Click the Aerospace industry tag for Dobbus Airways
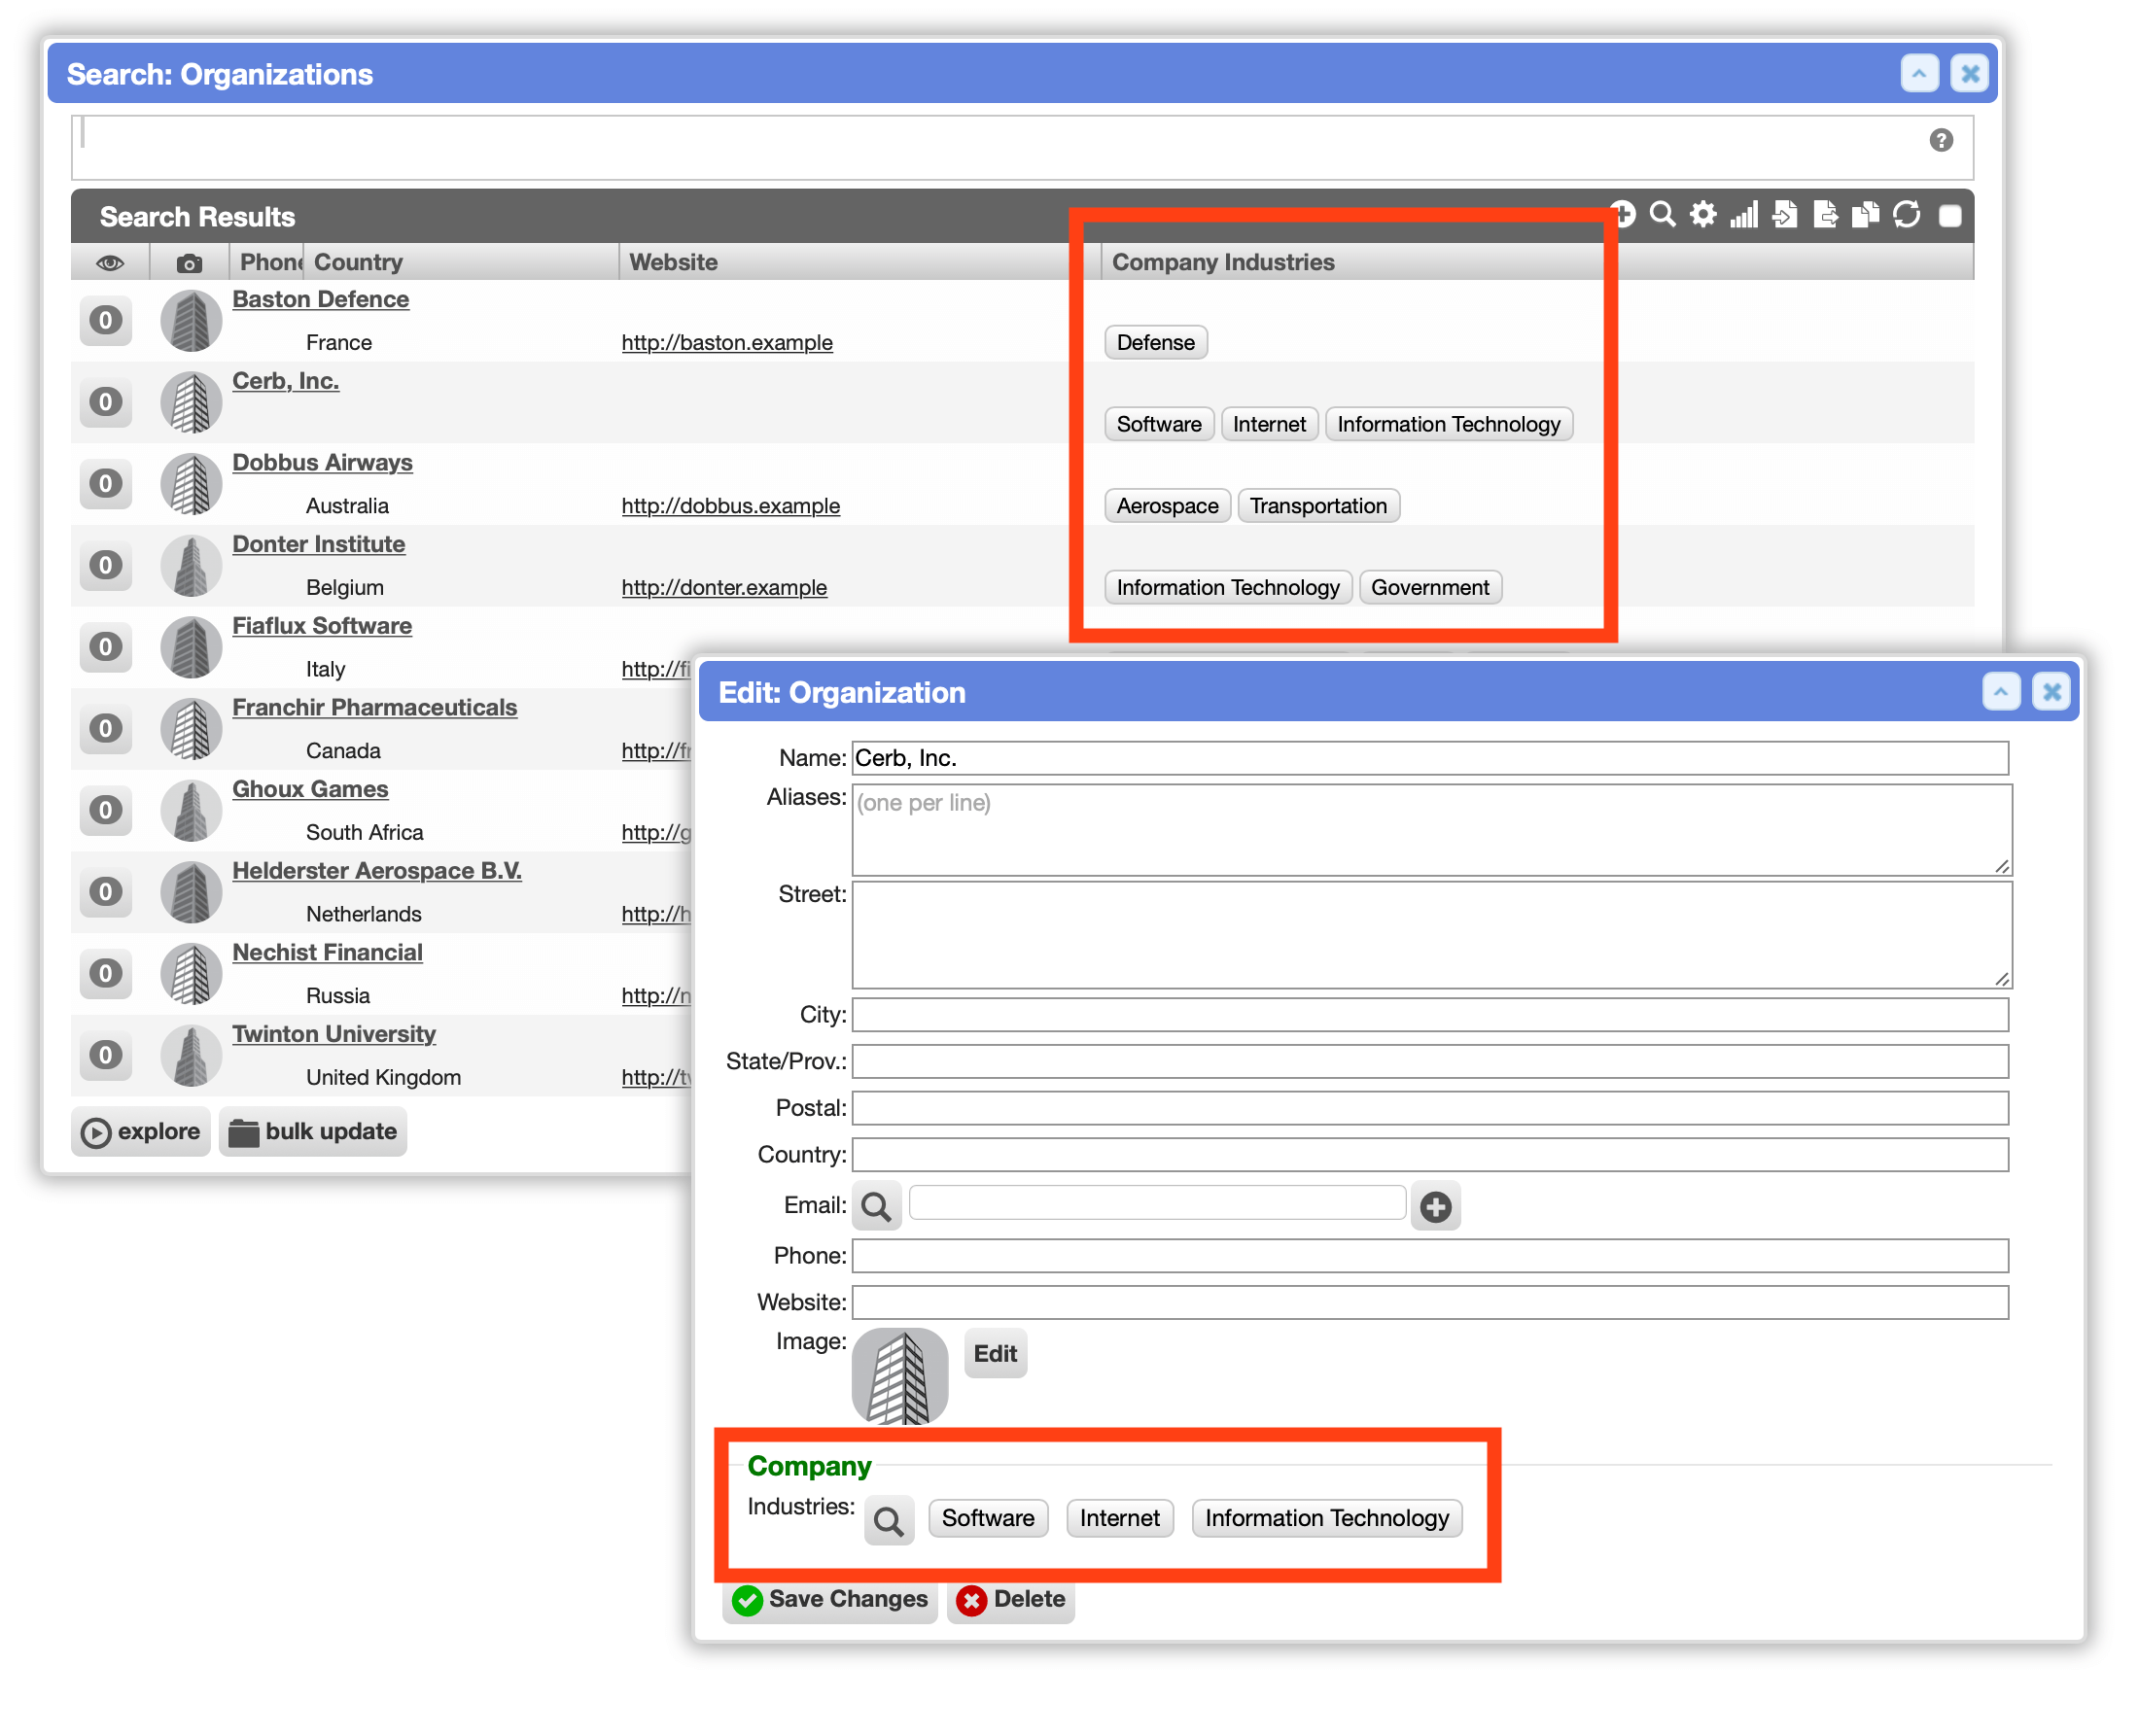 tap(1168, 506)
